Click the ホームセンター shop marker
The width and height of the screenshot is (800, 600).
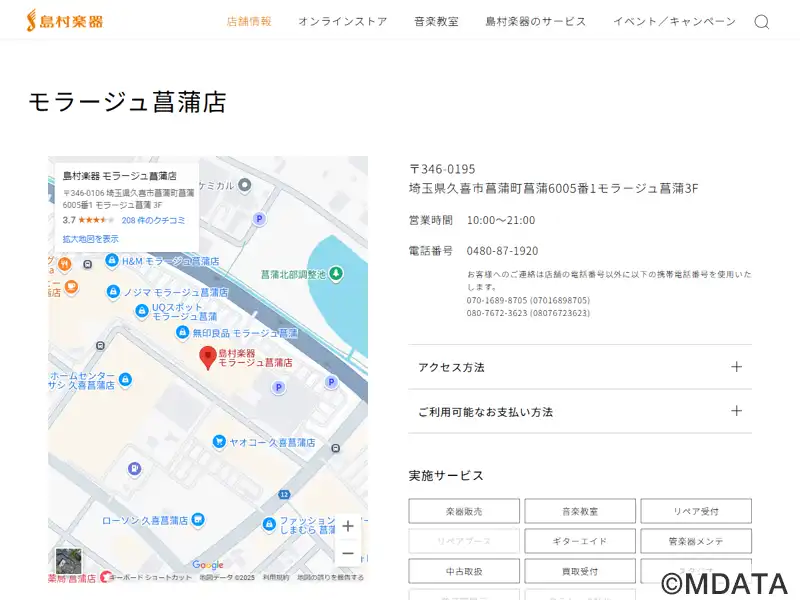click(125, 379)
